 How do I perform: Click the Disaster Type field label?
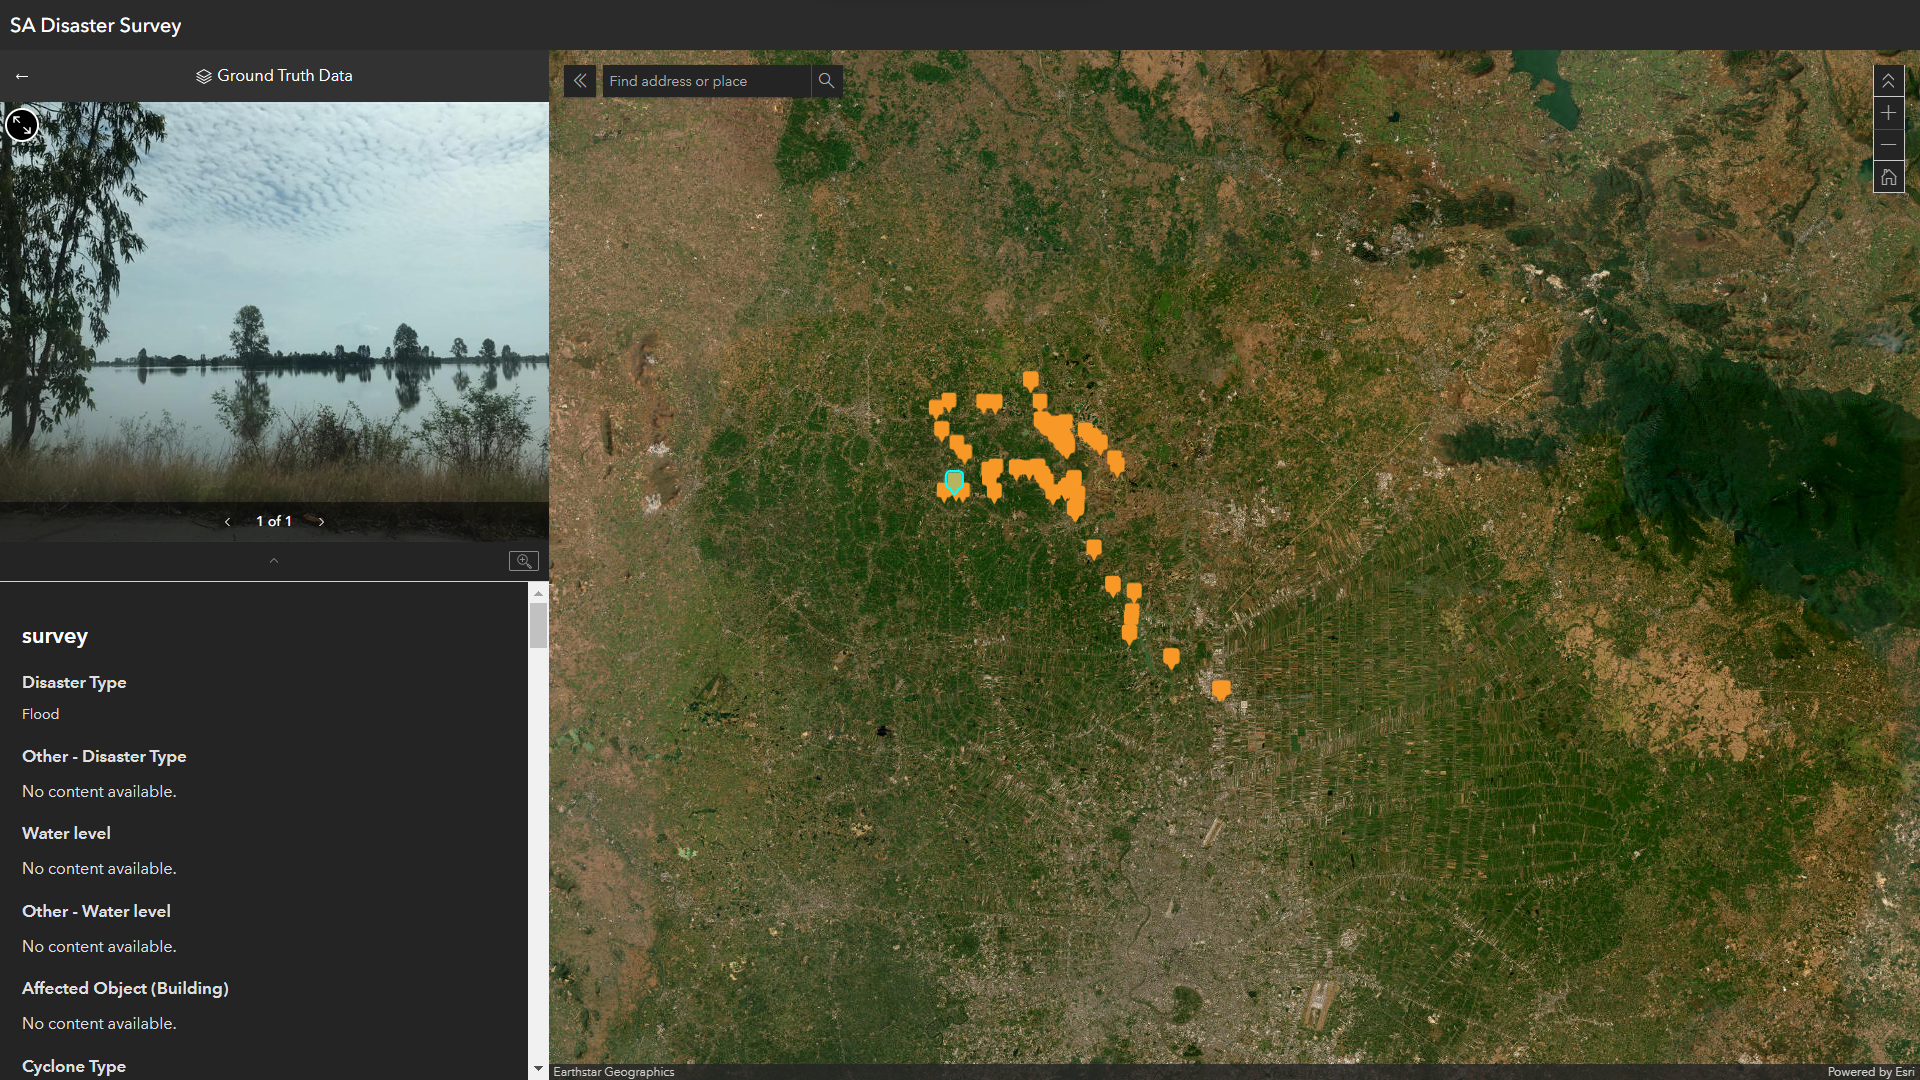74,682
